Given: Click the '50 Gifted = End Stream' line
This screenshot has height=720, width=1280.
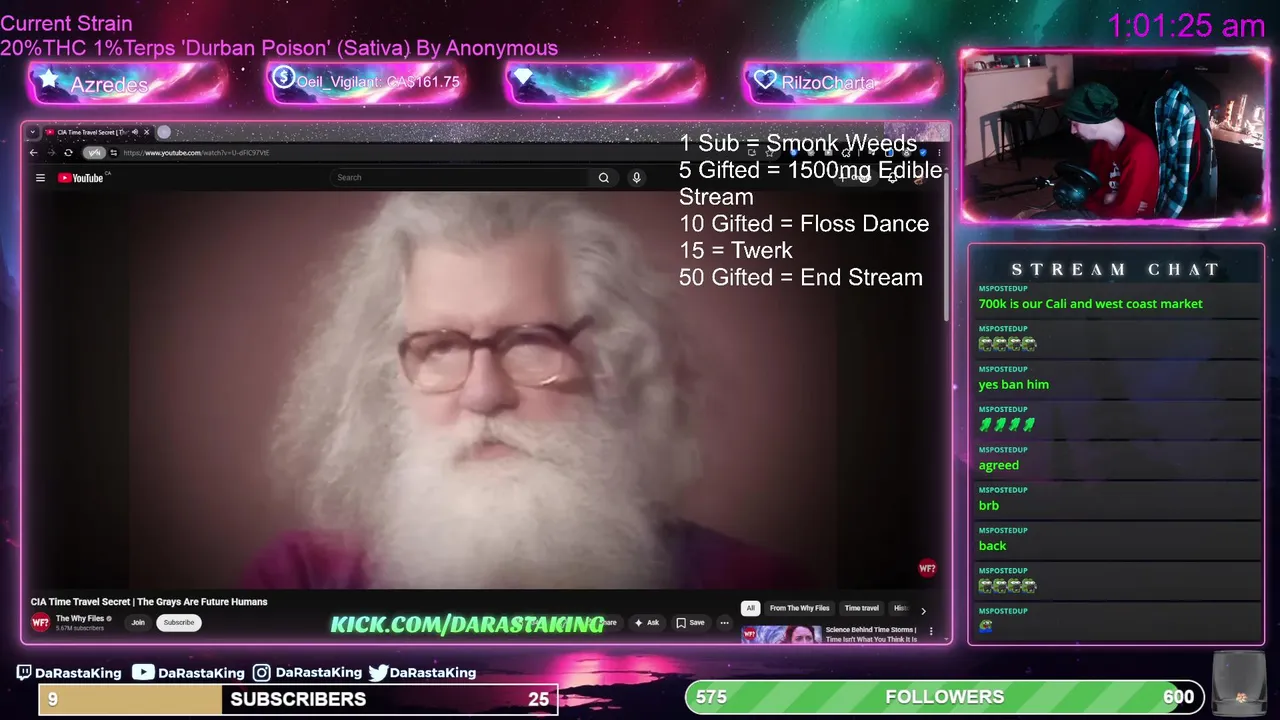Looking at the screenshot, I should pyautogui.click(x=801, y=277).
